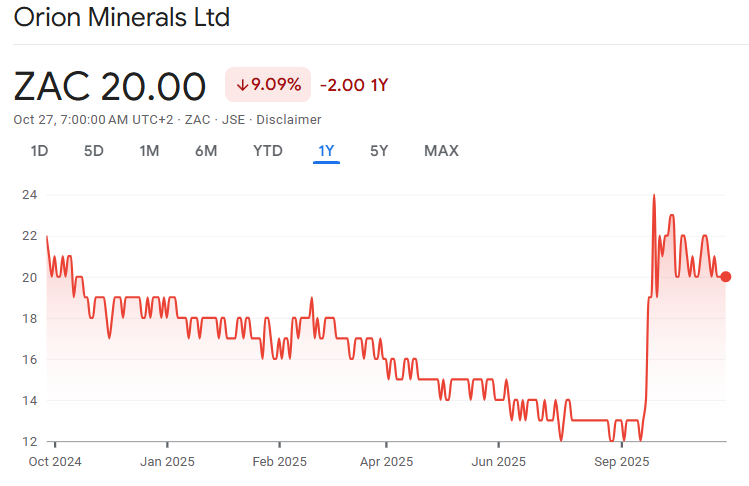
Task: Switch to the 5D range tab
Action: tap(93, 151)
